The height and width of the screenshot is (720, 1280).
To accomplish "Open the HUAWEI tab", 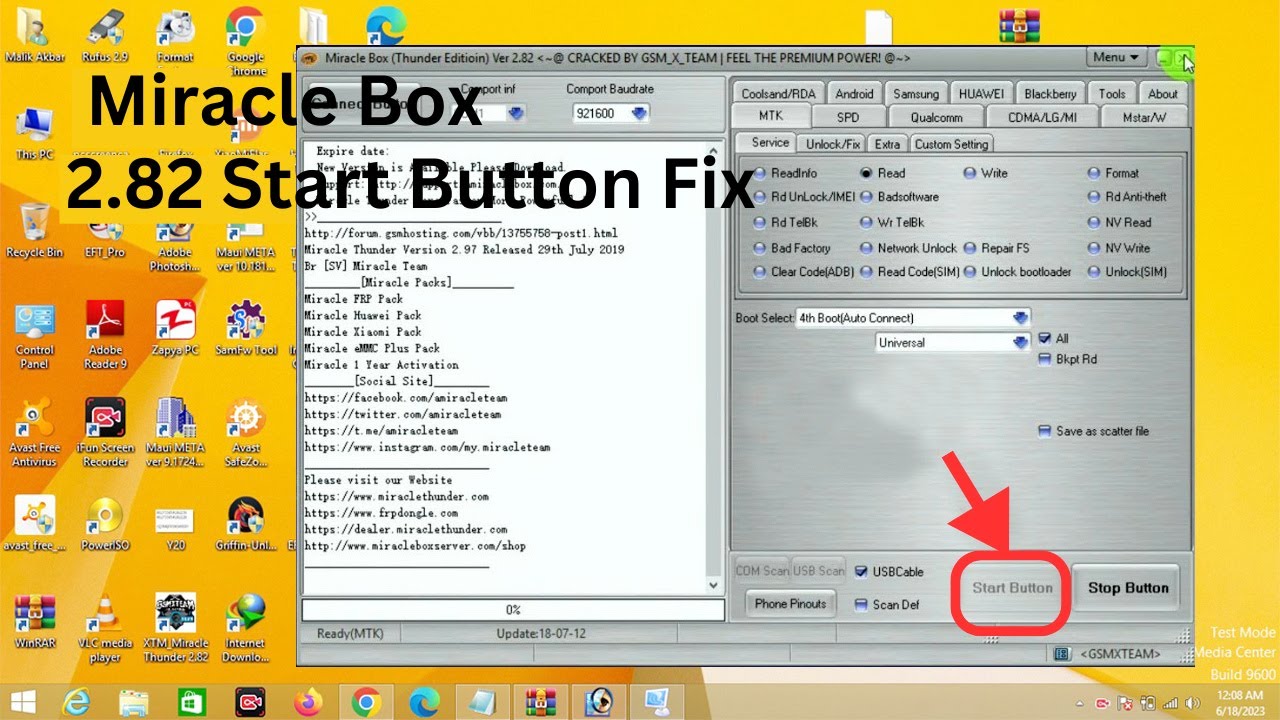I will click(x=981, y=94).
